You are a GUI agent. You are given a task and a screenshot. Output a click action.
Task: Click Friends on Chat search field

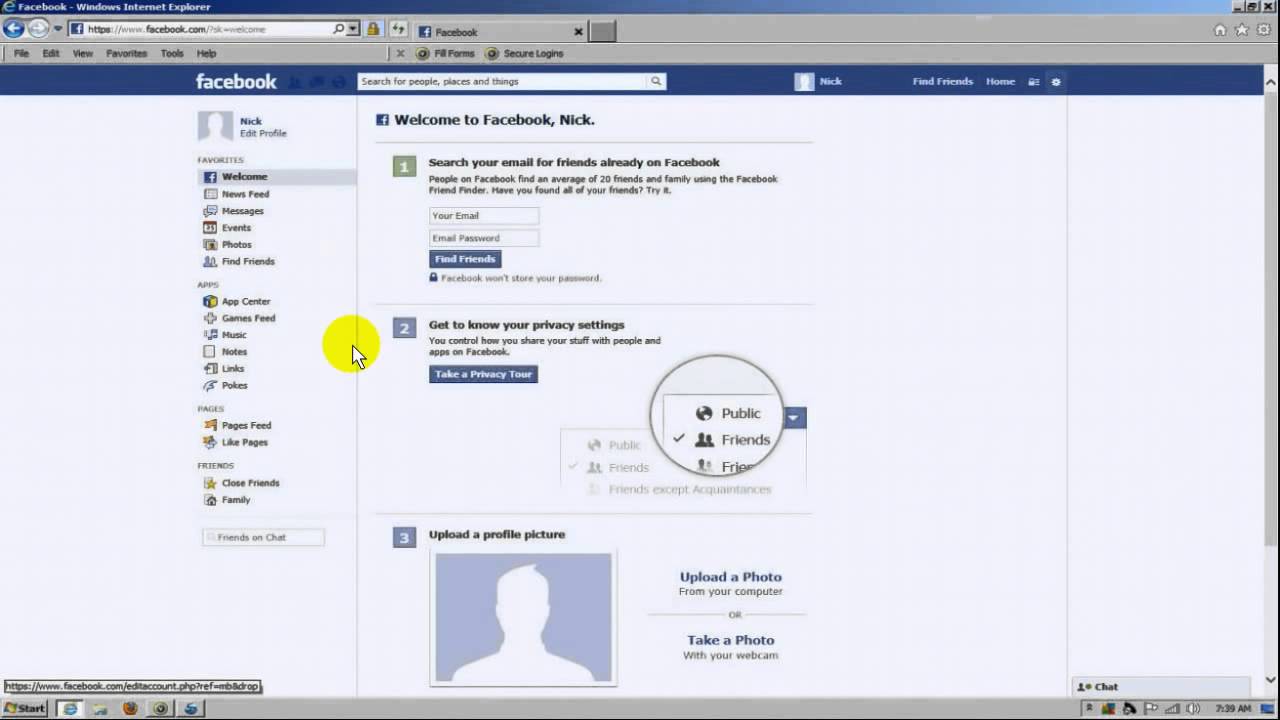pyautogui.click(x=263, y=537)
